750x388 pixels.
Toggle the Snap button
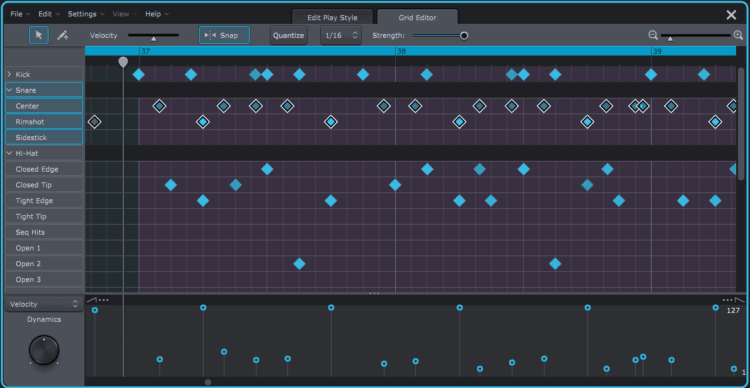click(224, 35)
